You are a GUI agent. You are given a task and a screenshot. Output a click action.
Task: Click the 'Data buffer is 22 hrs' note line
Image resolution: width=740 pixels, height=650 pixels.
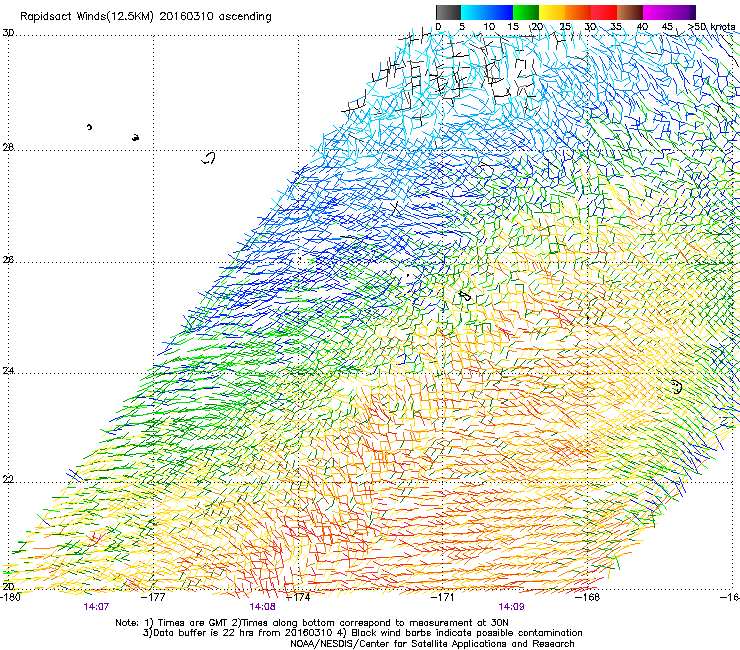click(x=362, y=633)
